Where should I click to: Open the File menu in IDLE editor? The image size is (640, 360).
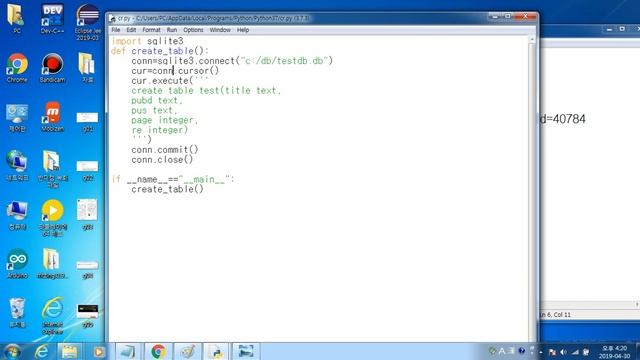pyautogui.click(x=116, y=30)
